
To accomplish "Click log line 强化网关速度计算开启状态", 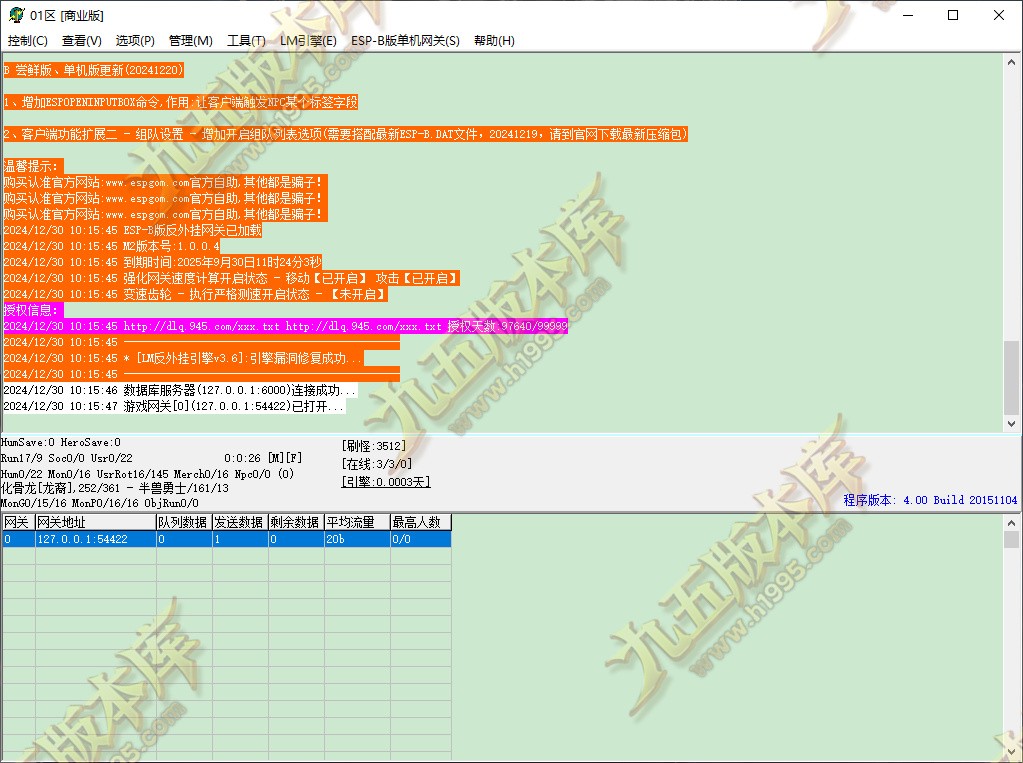I will (231, 278).
